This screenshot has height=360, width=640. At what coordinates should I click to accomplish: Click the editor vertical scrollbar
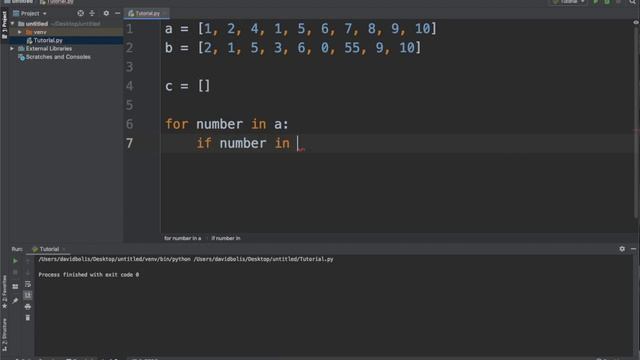pos(636,122)
